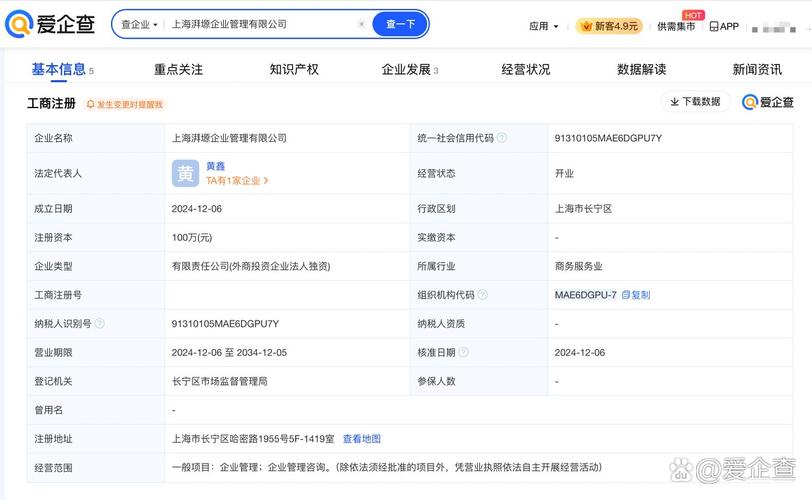
Task: Select the organization code MAE6DGPU-7
Action: click(585, 295)
